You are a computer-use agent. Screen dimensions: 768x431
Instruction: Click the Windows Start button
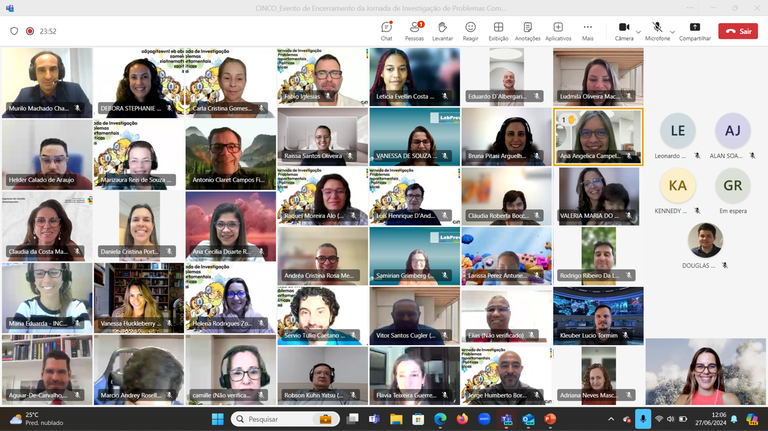(218, 419)
